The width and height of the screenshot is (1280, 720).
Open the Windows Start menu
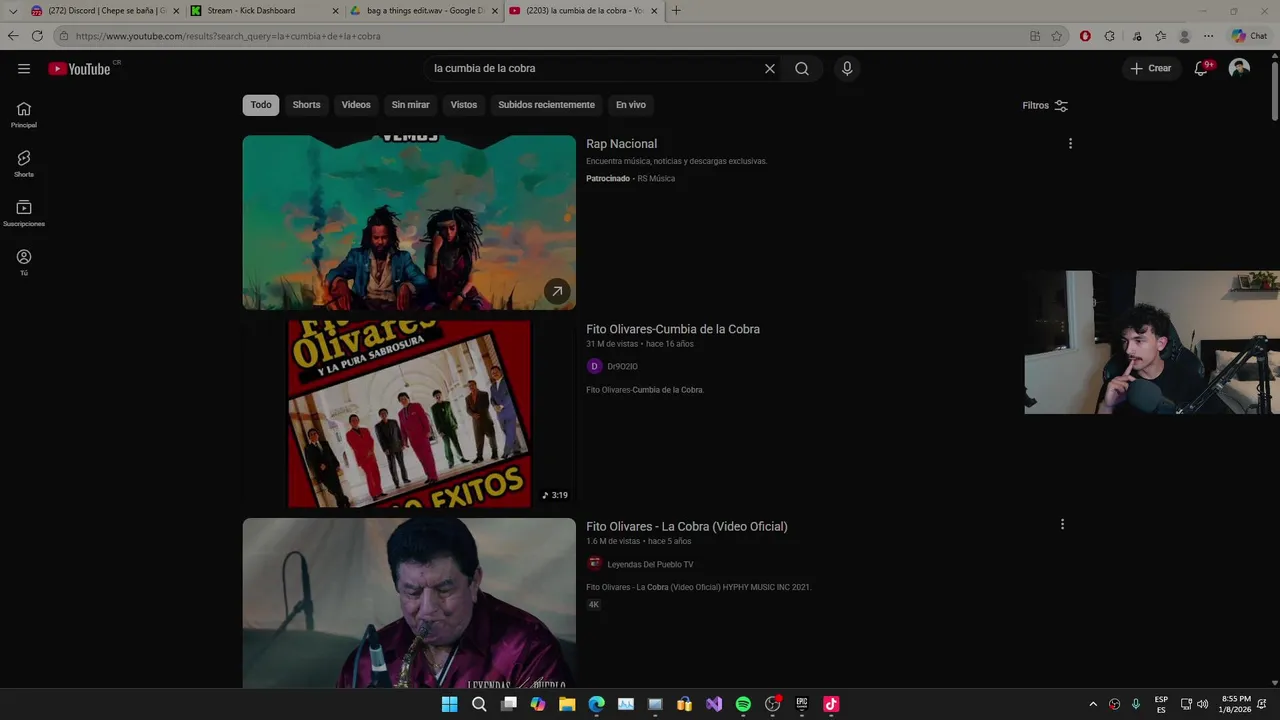450,704
